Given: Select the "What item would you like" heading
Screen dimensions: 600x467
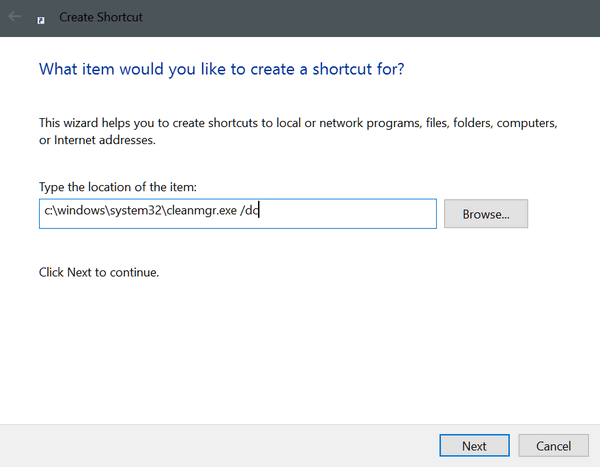Looking at the screenshot, I should (x=221, y=69).
